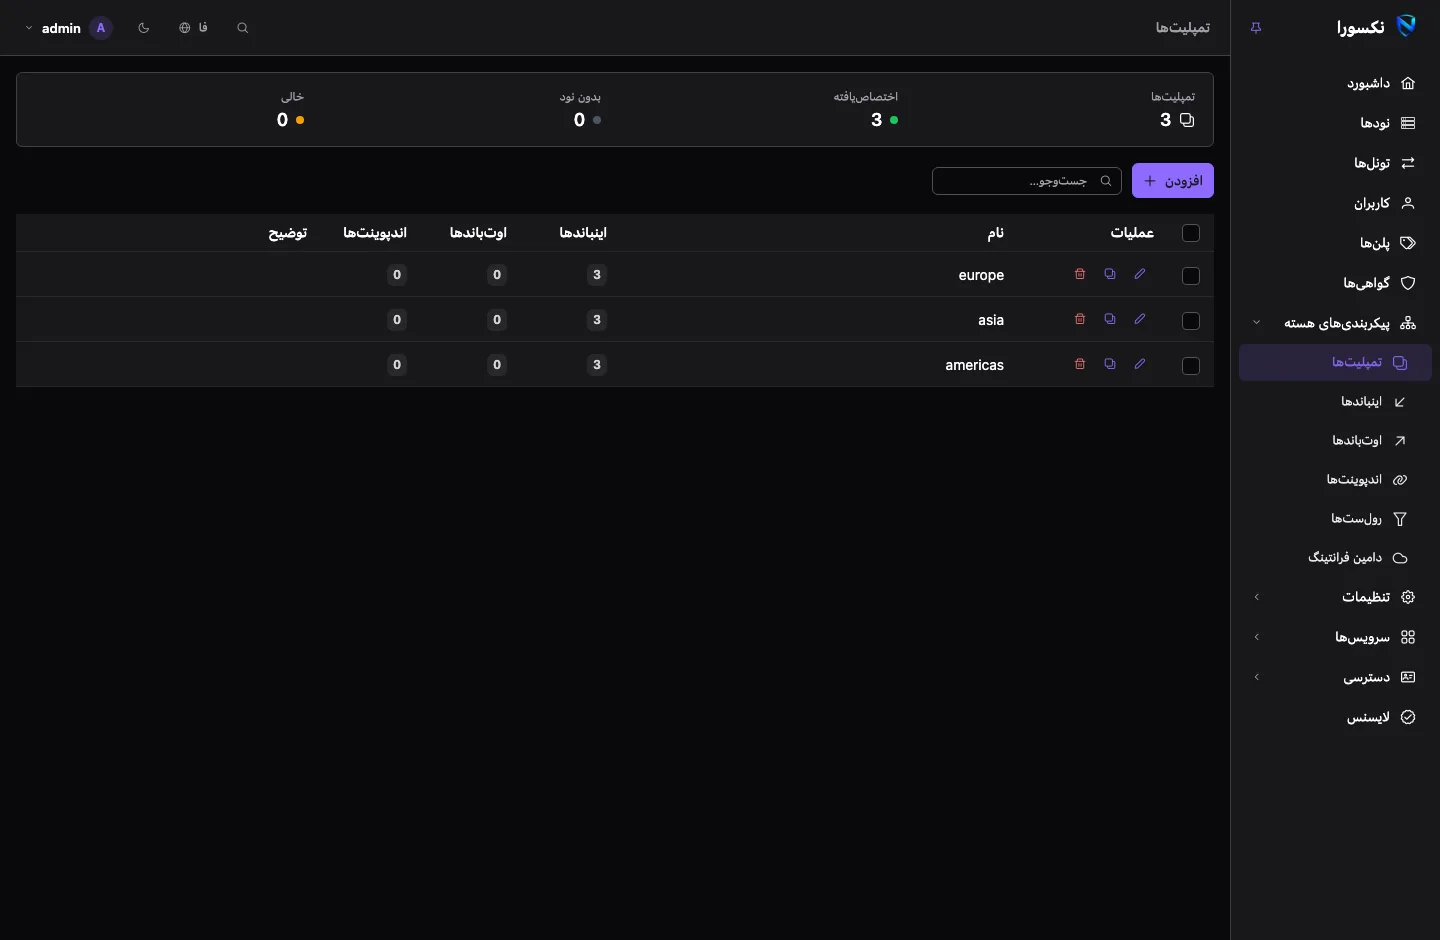Viewport: 1440px width, 940px height.
Task: Check the asia row checkbox
Action: click(1191, 321)
